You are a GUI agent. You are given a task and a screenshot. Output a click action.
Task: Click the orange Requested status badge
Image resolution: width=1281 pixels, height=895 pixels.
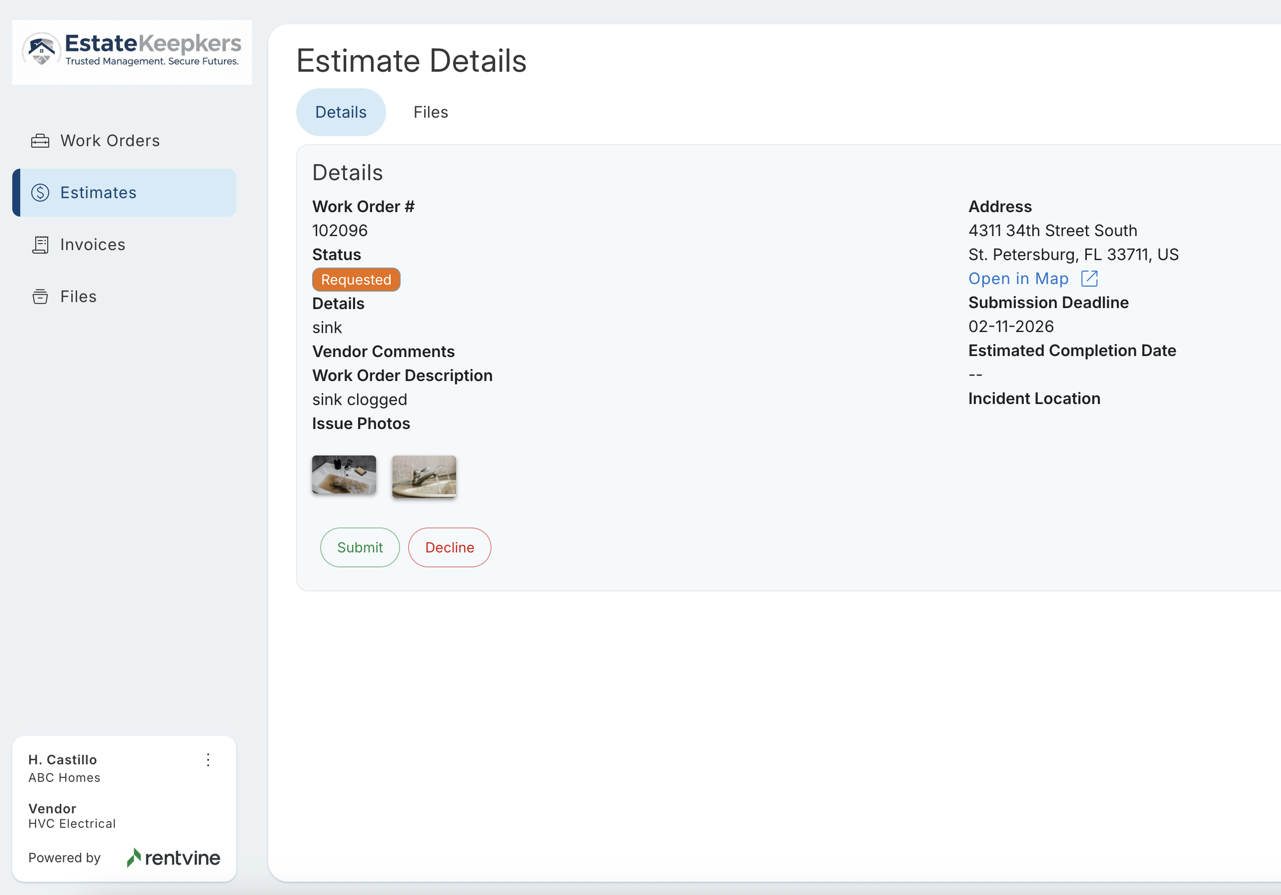click(x=356, y=280)
